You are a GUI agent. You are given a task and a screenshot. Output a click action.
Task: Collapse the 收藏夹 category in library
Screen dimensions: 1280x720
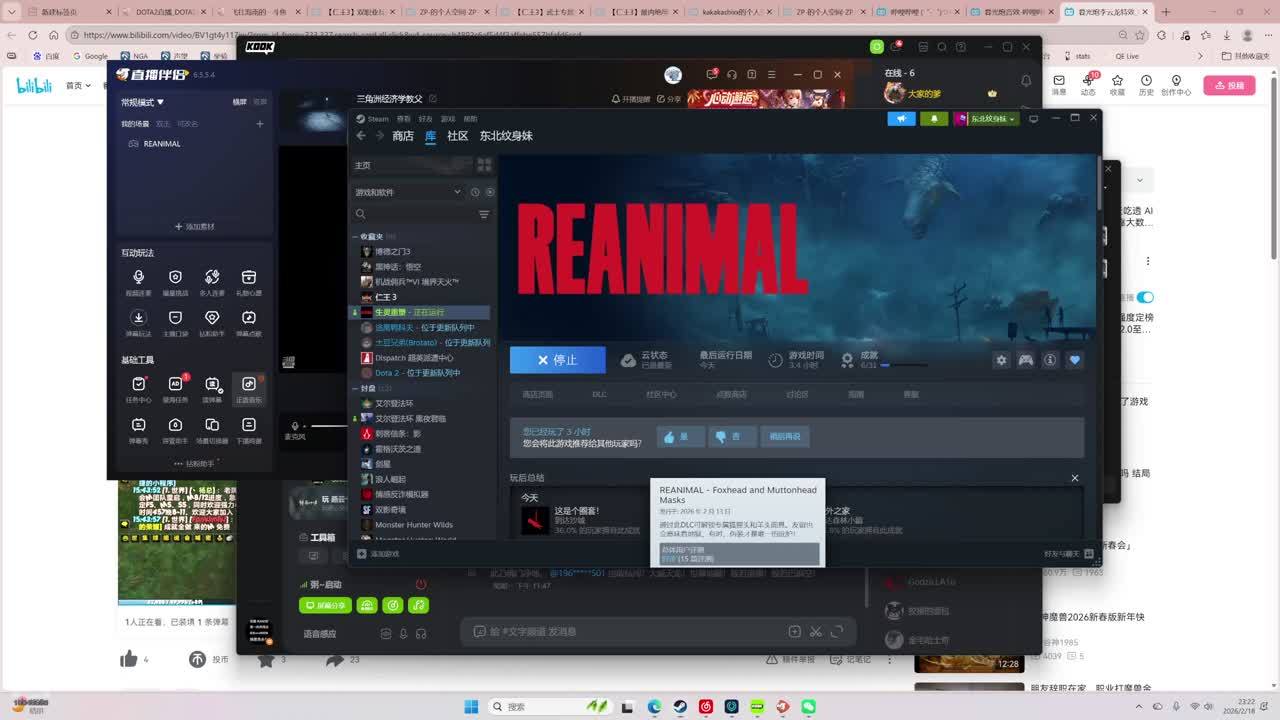[x=355, y=237]
